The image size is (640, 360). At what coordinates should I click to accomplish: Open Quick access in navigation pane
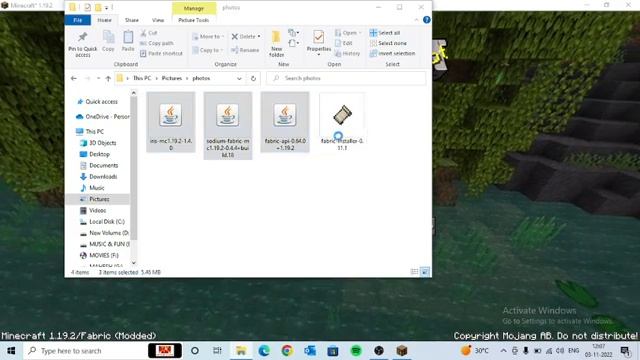click(x=97, y=102)
